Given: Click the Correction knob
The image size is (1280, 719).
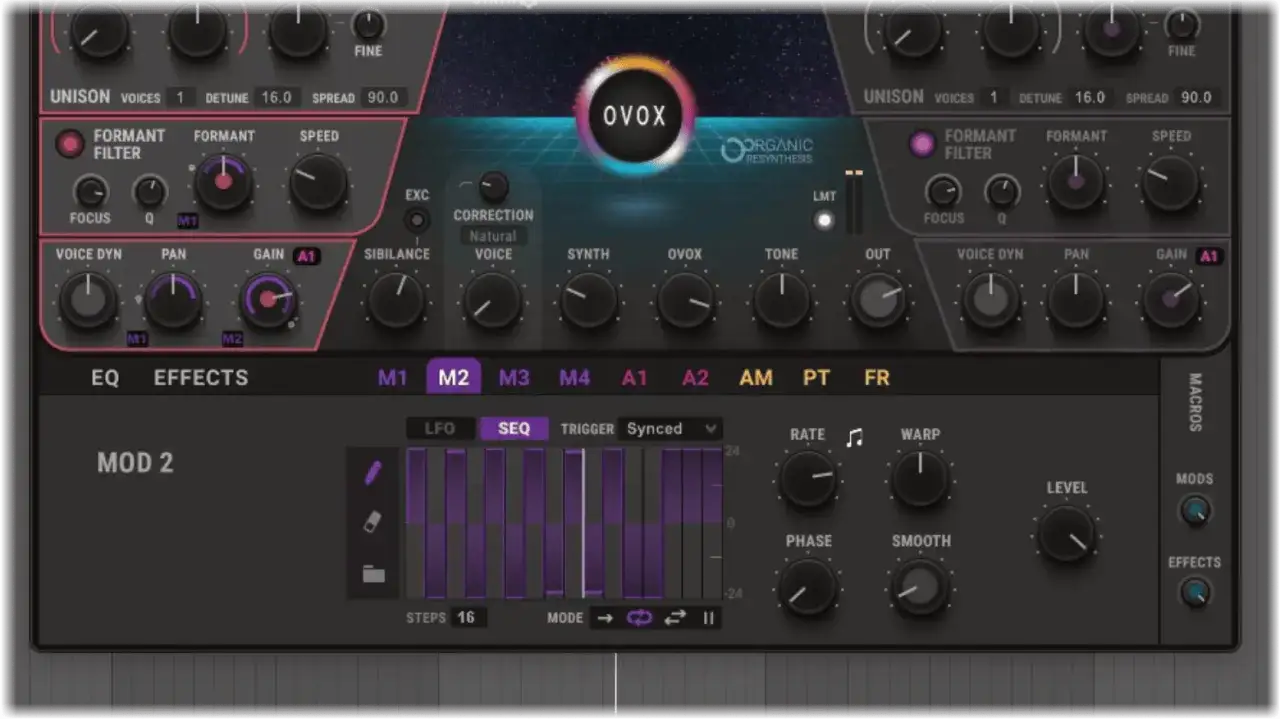Looking at the screenshot, I should [493, 186].
